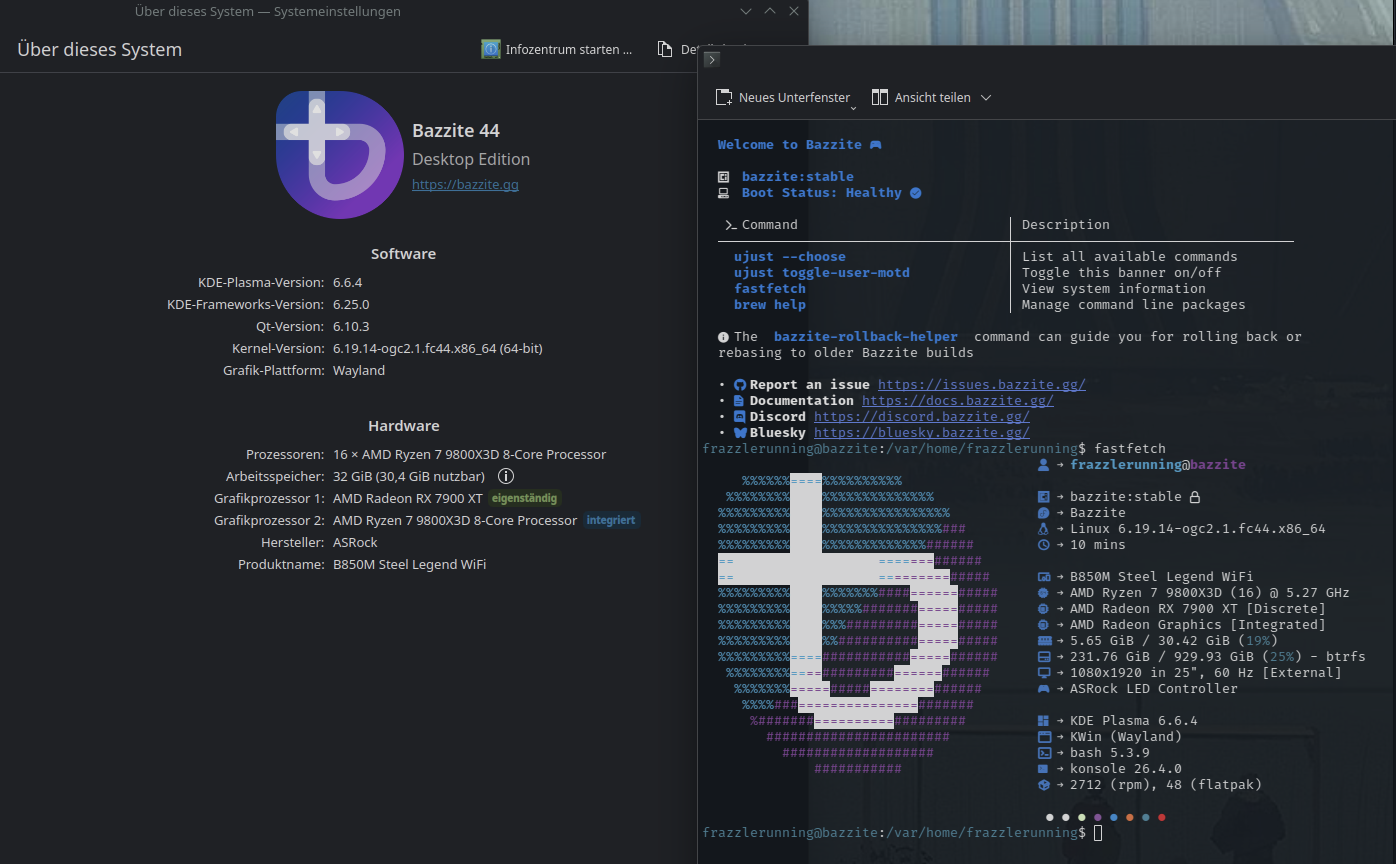1396x864 pixels.
Task: Click the red dot in fastfetch color palette
Action: [1162, 817]
